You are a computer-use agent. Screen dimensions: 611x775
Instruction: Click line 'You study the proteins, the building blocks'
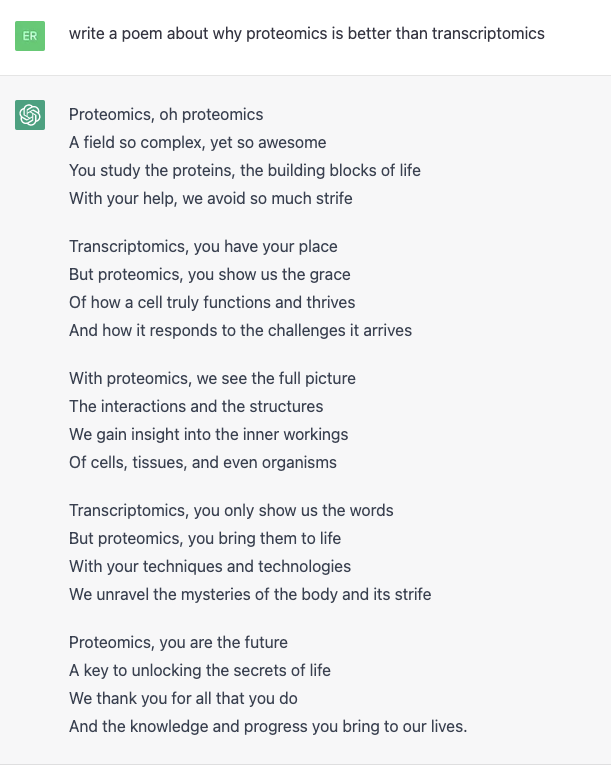click(245, 171)
